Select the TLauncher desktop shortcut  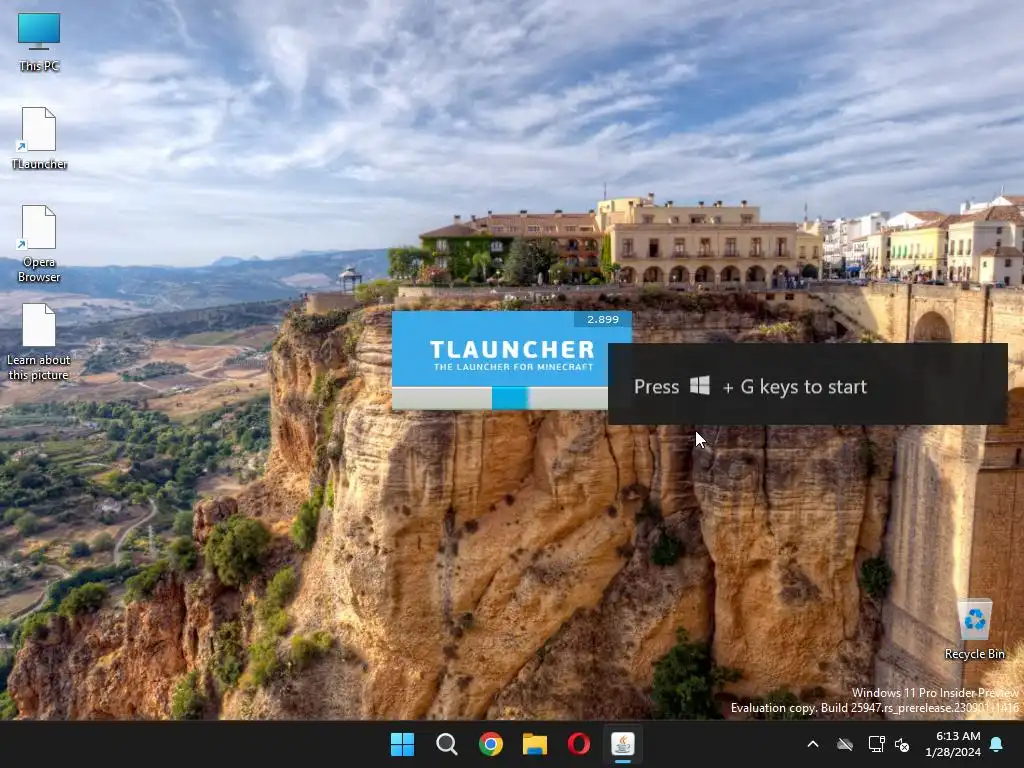[39, 138]
